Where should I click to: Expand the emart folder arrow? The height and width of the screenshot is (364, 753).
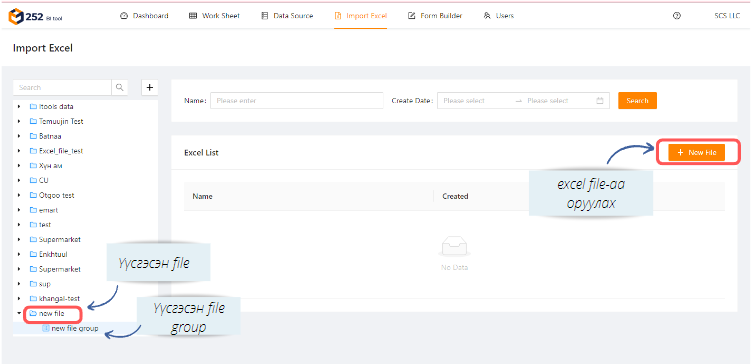point(19,210)
